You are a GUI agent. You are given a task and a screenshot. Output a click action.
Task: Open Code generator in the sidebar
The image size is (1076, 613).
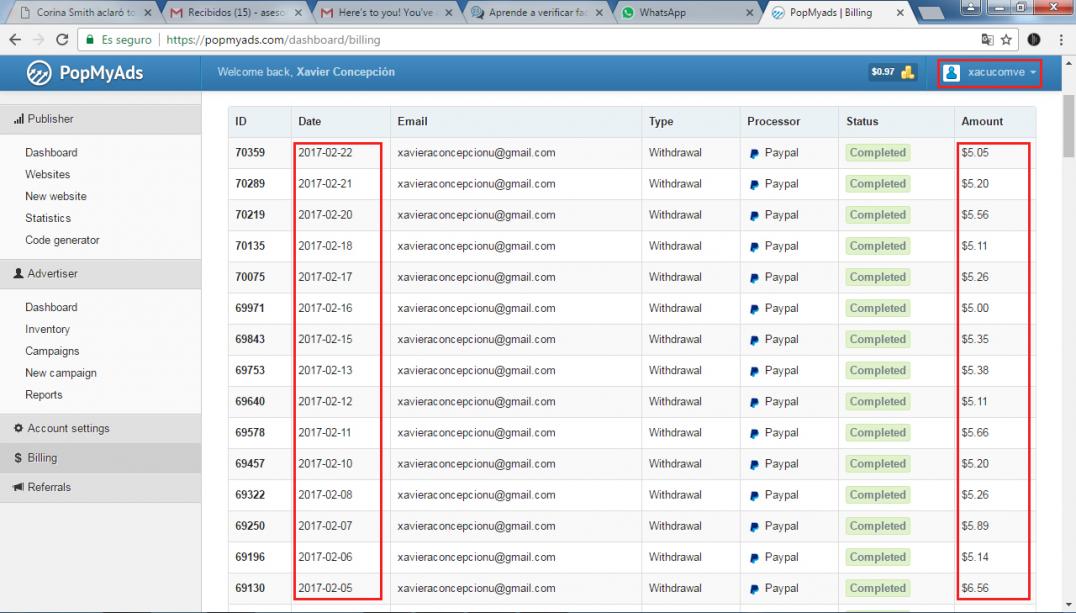62,240
